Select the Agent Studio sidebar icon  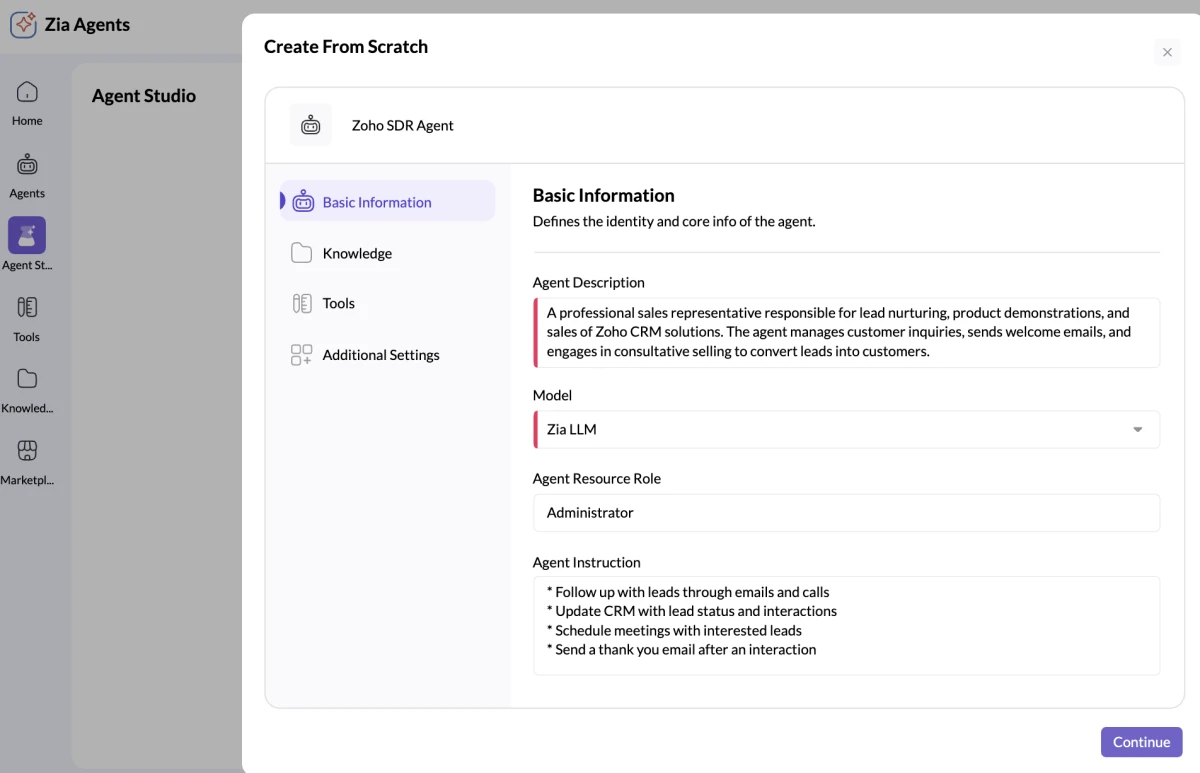coord(27,236)
